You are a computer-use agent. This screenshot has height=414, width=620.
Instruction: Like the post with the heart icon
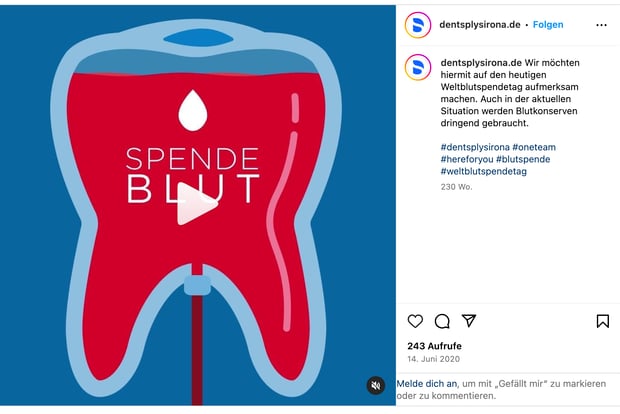pos(415,321)
